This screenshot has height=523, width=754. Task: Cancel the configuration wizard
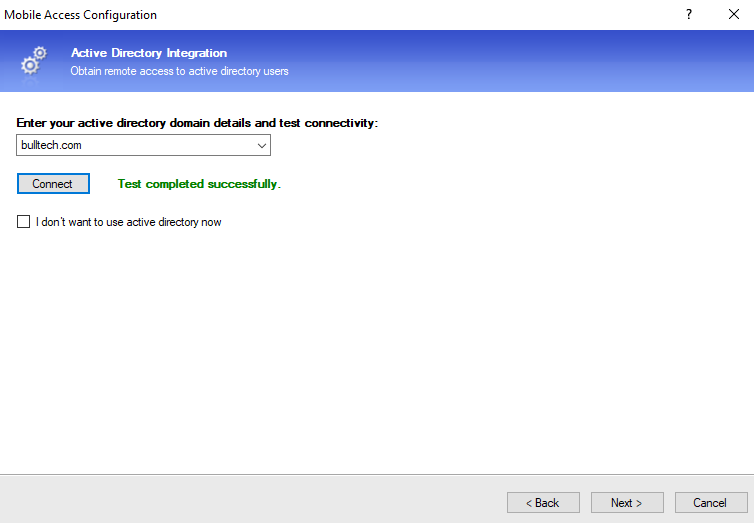(711, 502)
